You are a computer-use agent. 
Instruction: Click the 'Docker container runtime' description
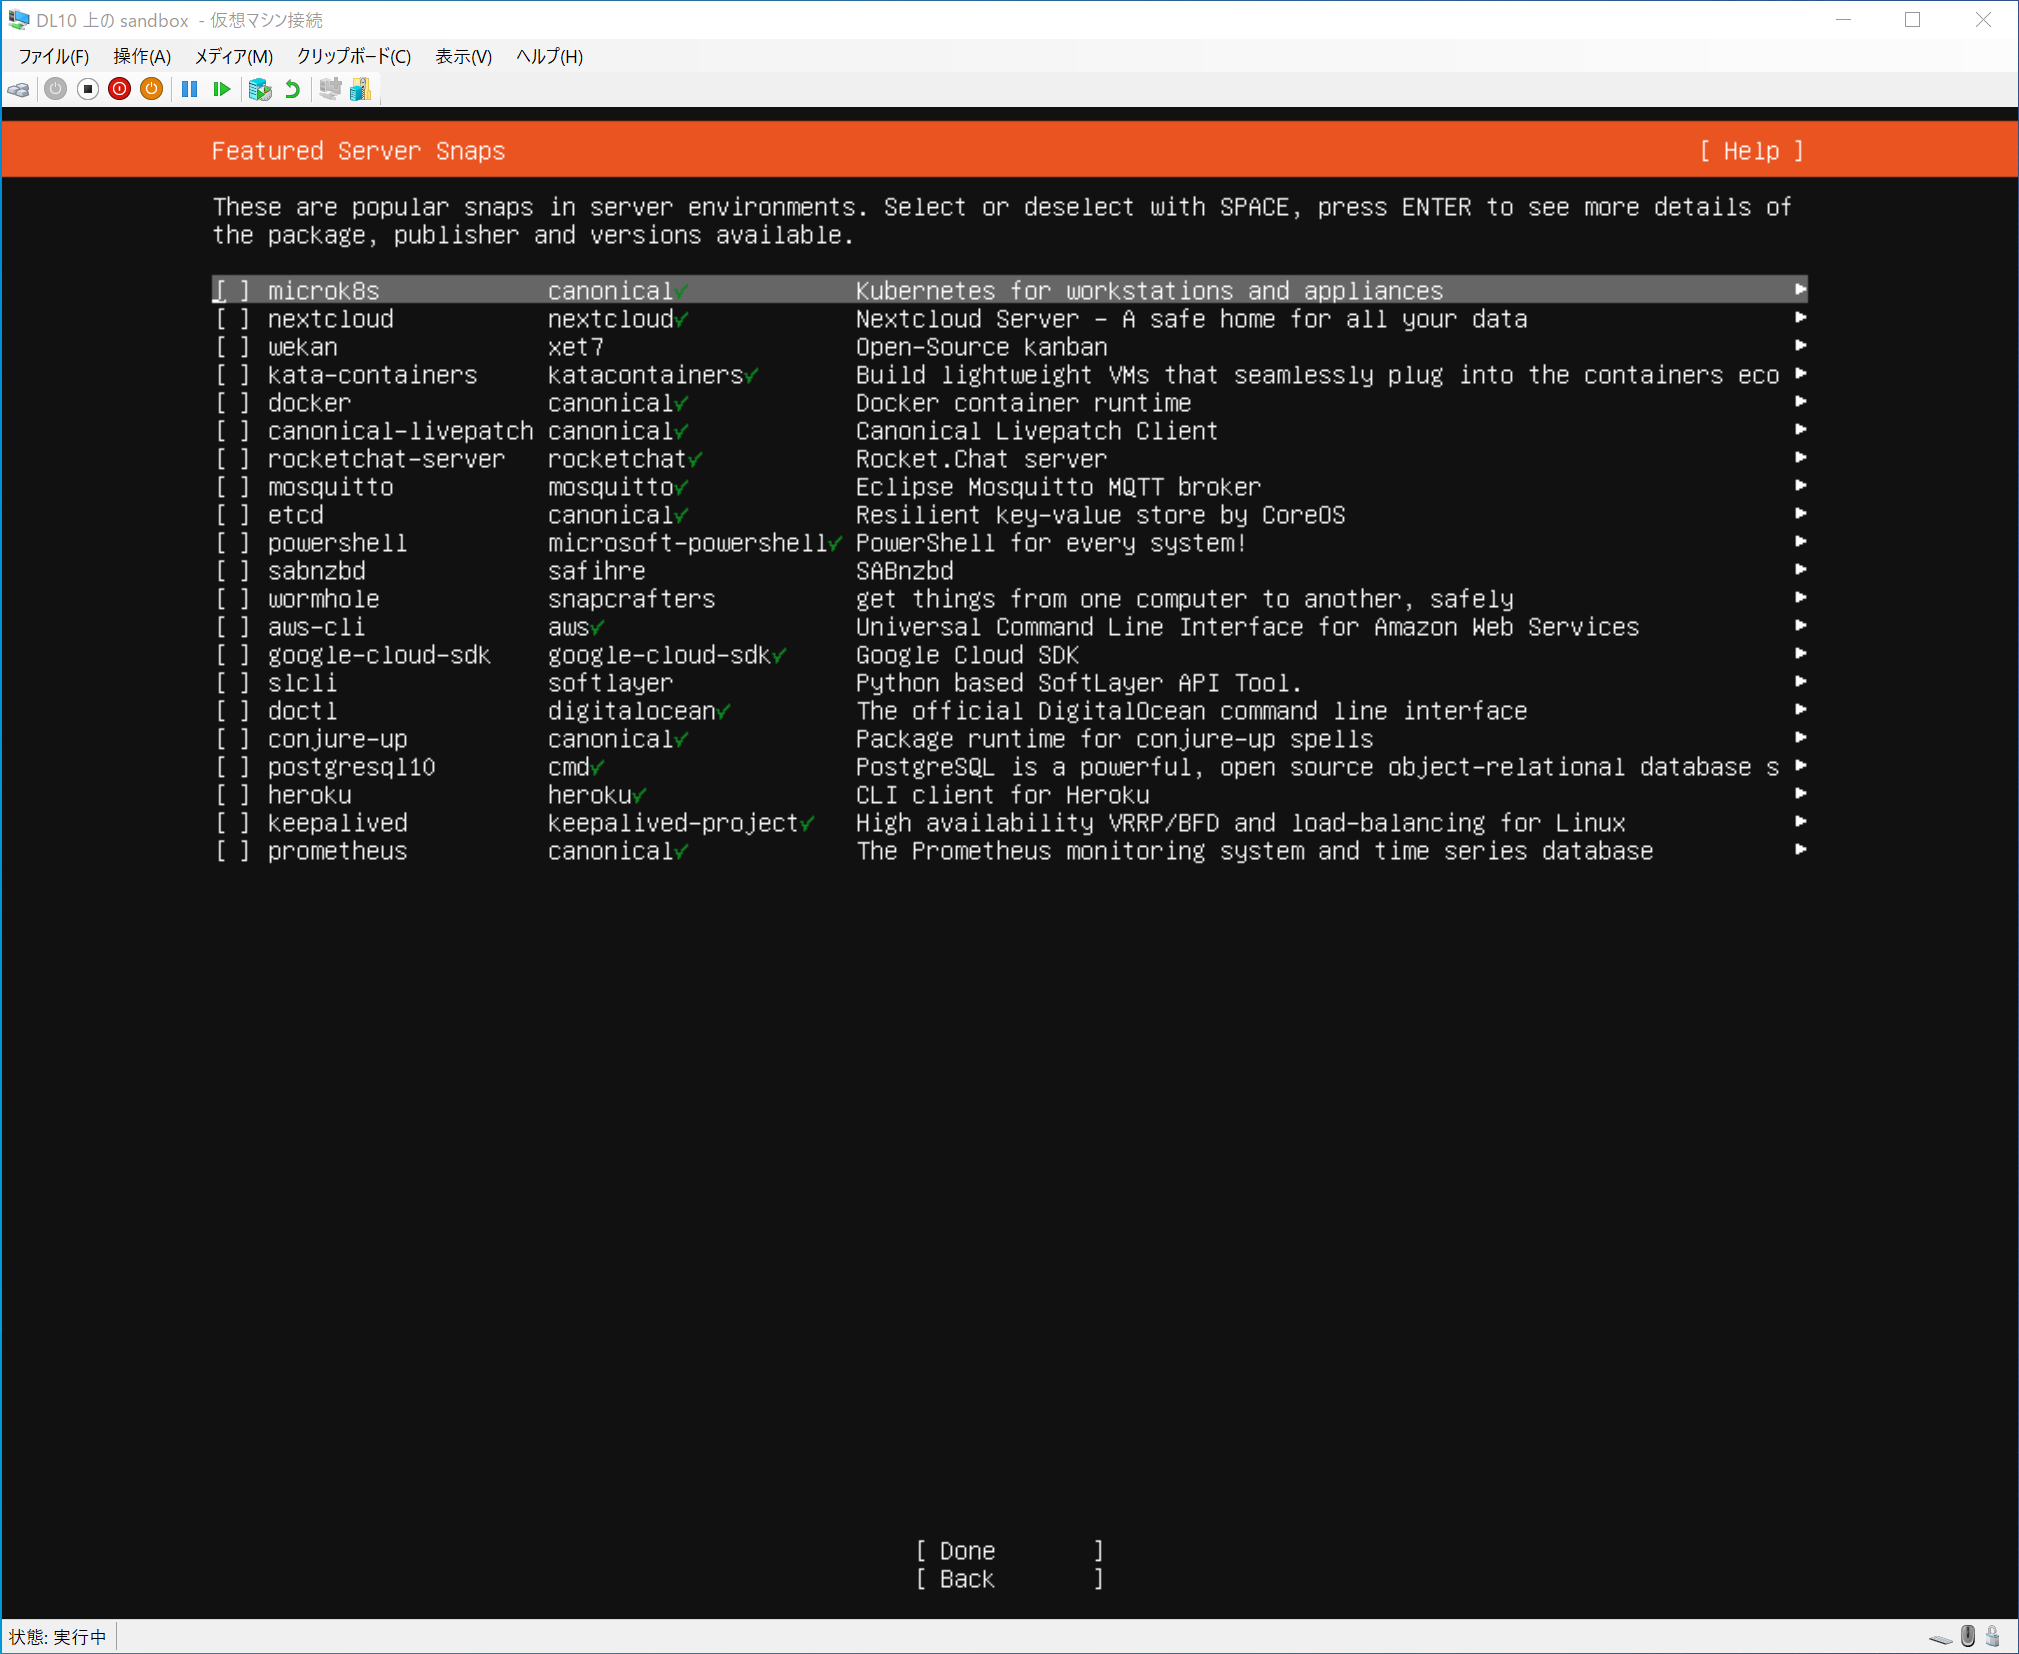(x=1024, y=403)
